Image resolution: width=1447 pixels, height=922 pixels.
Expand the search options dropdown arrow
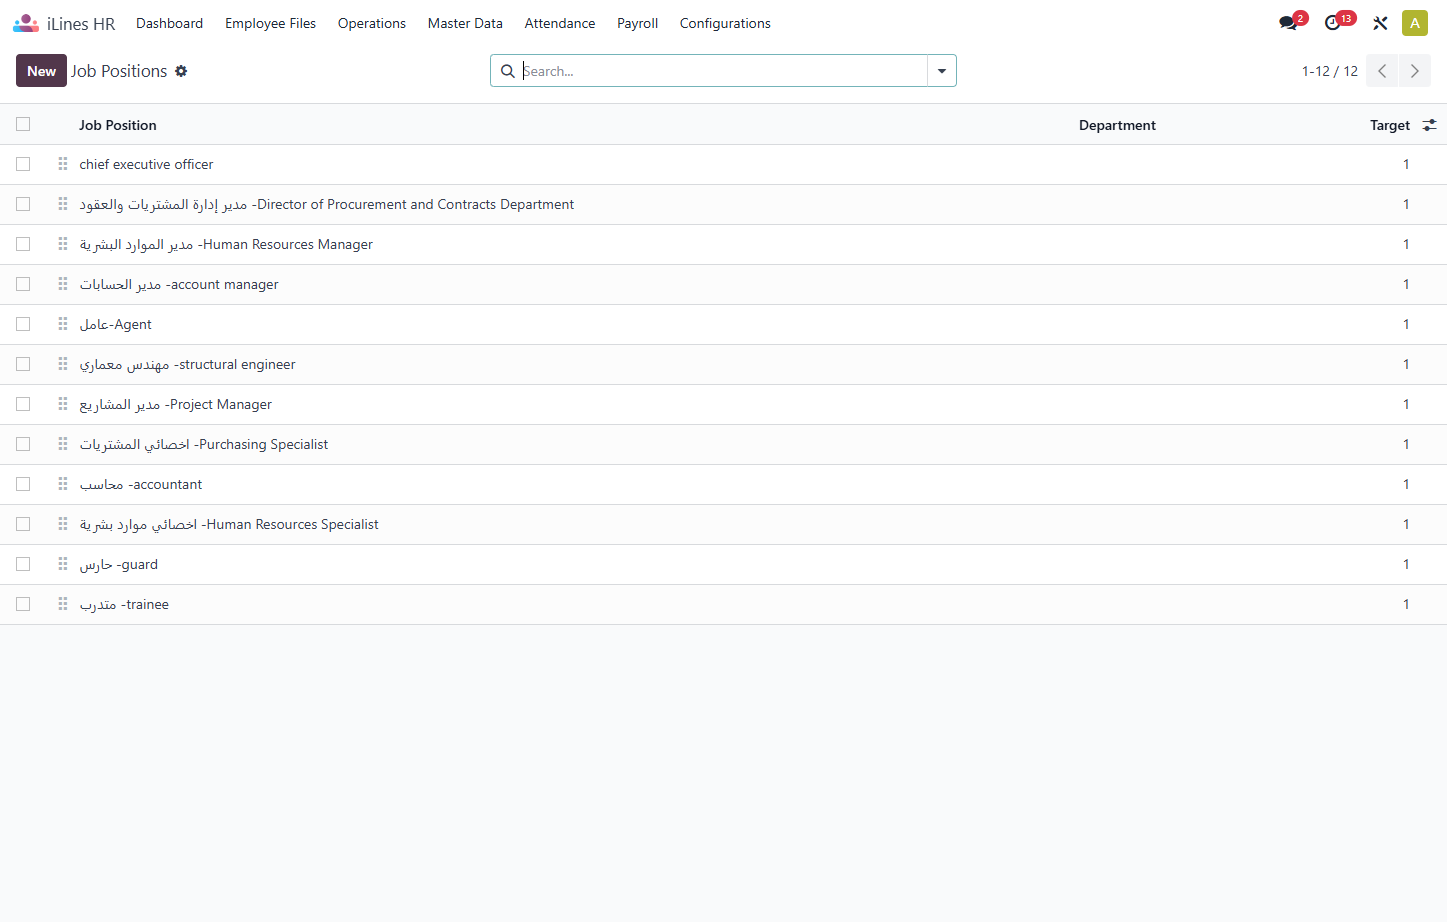pos(942,71)
